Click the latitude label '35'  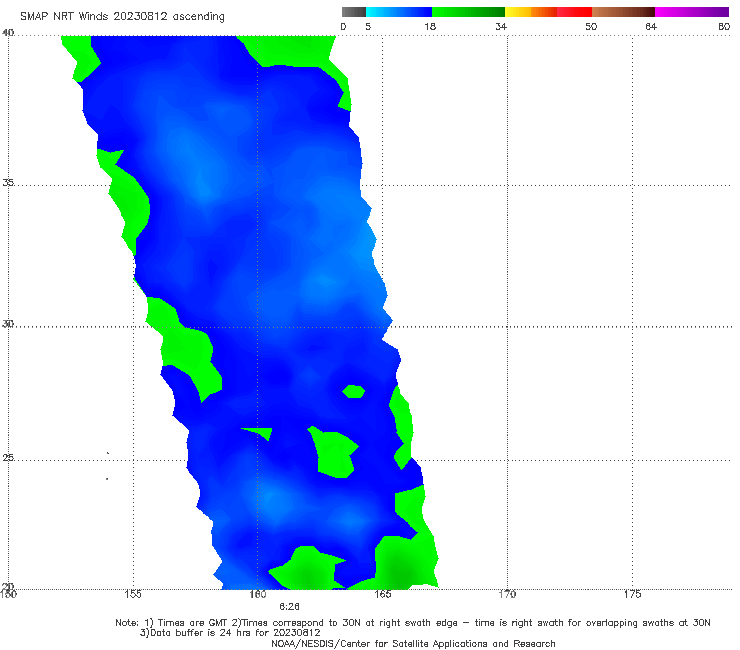tap(8, 182)
